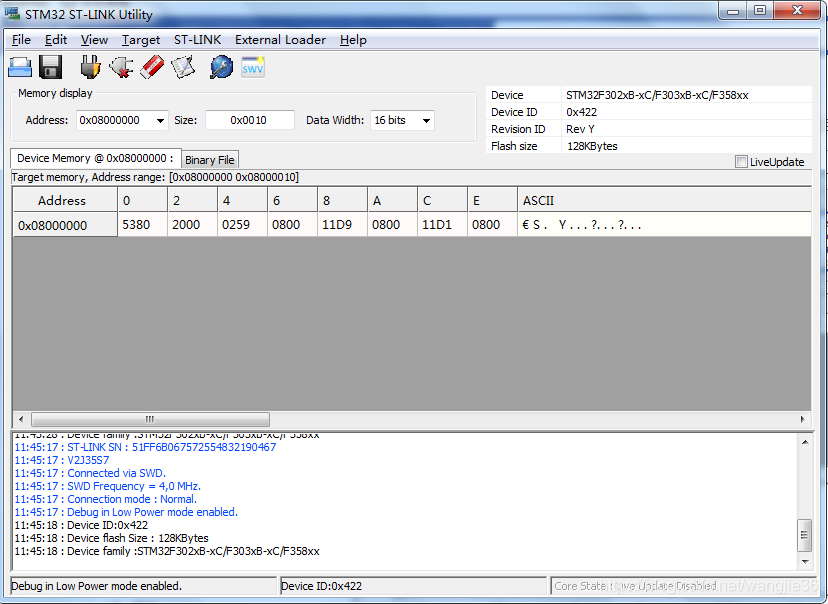This screenshot has width=828, height=604.
Task: Click the Size input field
Action: (x=249, y=120)
